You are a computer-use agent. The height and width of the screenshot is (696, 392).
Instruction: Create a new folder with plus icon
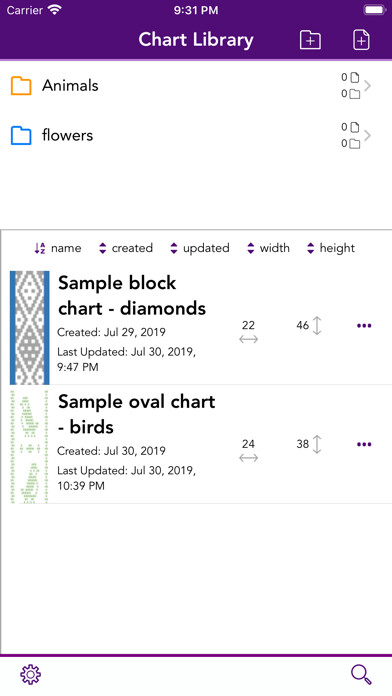[310, 40]
